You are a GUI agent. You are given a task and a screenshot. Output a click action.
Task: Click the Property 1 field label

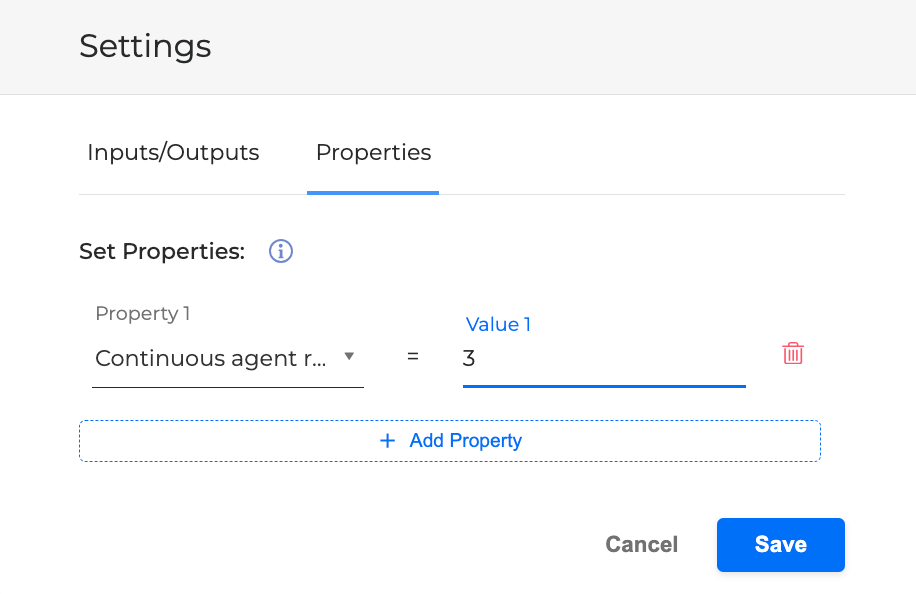(143, 313)
